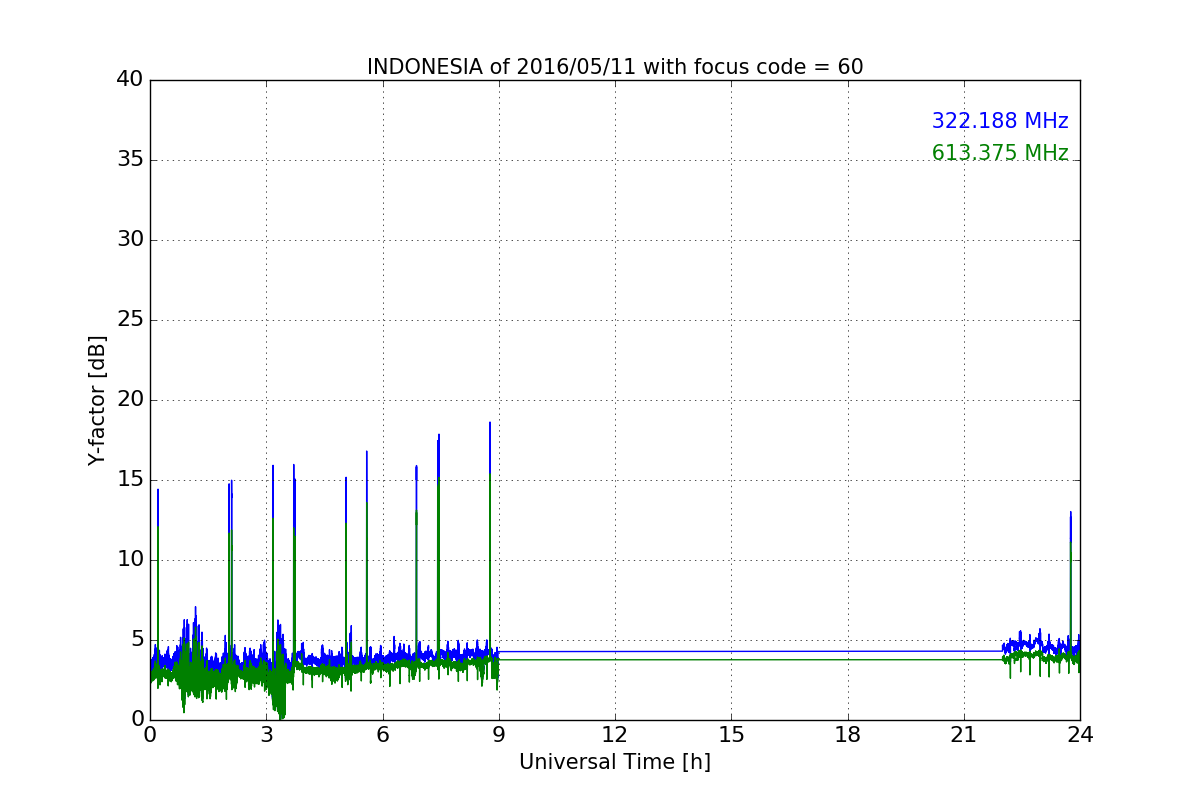Click y-axis tick label 40
Viewport: 1200px width, 800px height.
pyautogui.click(x=129, y=80)
